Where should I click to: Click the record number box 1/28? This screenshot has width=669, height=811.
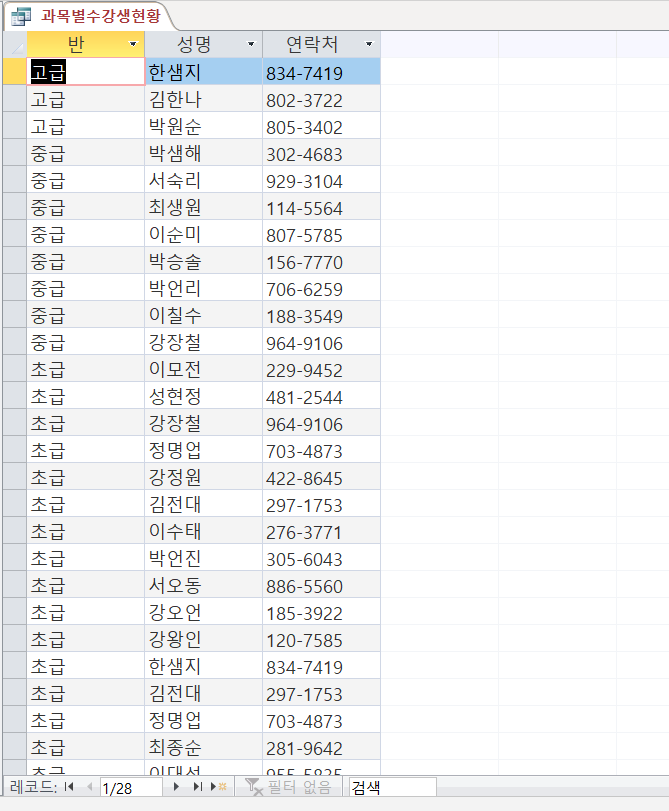(x=130, y=788)
